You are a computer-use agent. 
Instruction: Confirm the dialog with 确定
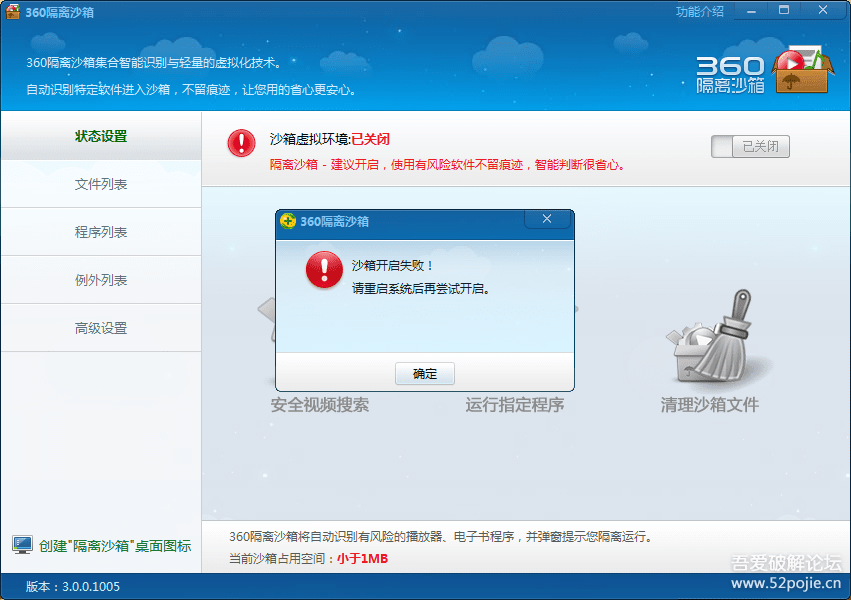[425, 373]
